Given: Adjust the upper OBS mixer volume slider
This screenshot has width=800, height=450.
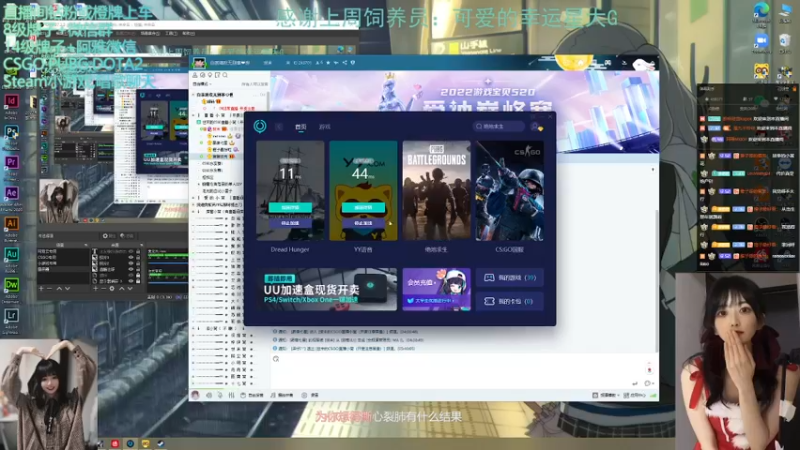Looking at the screenshot, I should [168, 263].
